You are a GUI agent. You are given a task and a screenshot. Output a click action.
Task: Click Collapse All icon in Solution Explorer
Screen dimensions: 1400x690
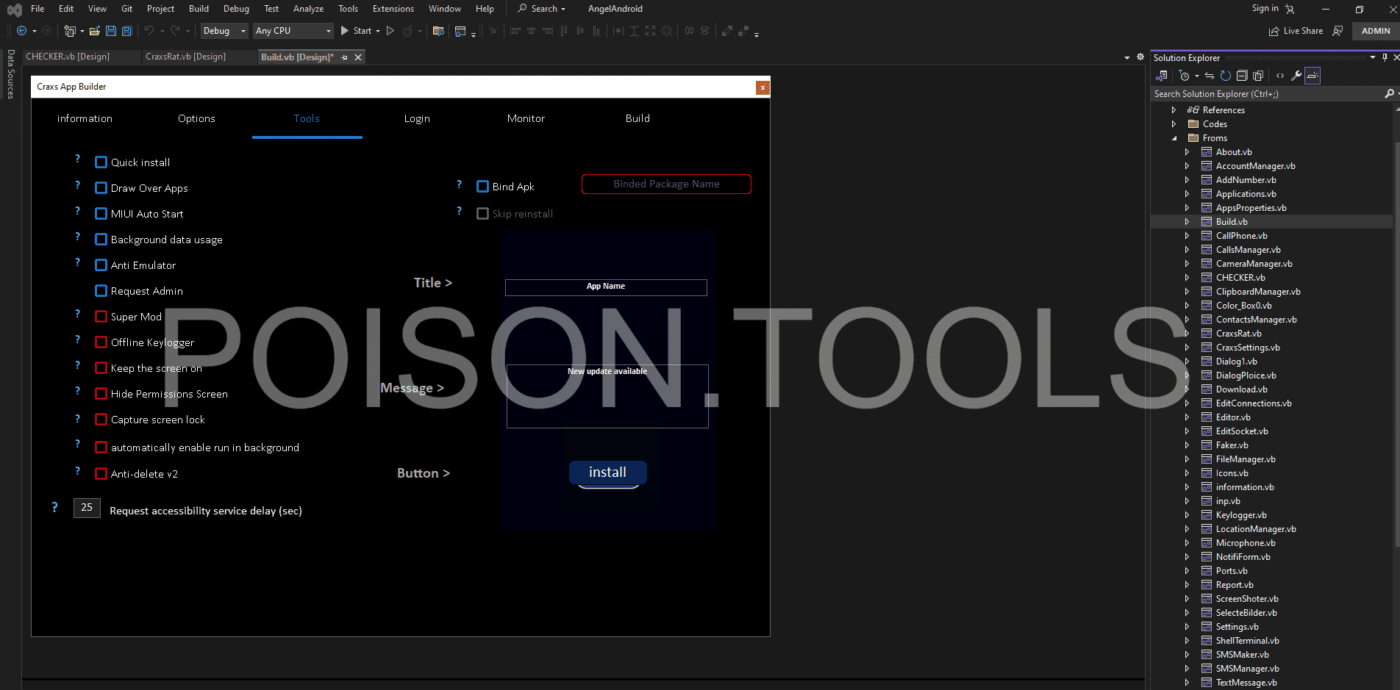(x=1242, y=76)
